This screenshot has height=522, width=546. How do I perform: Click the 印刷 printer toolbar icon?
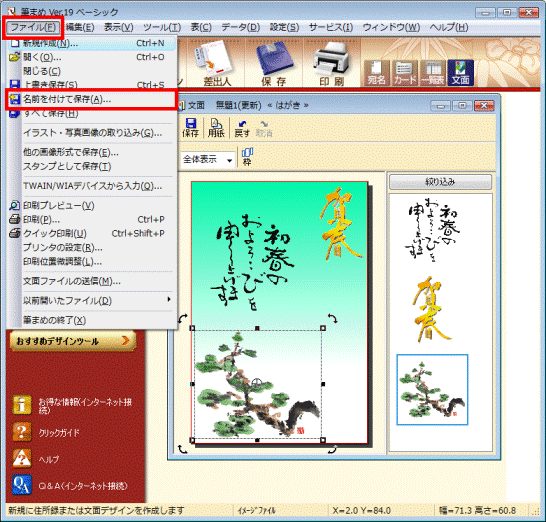(x=331, y=64)
